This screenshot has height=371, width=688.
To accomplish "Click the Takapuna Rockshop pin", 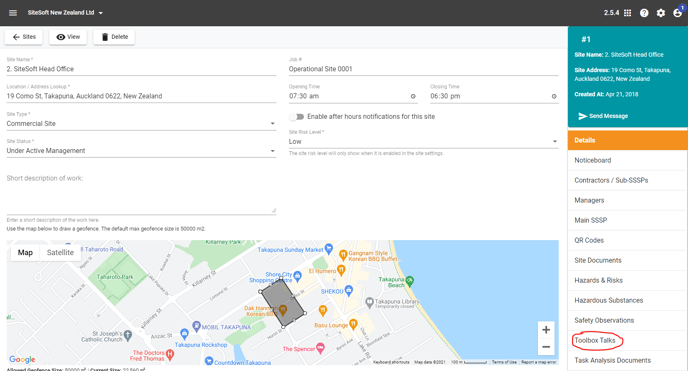I will [184, 335].
